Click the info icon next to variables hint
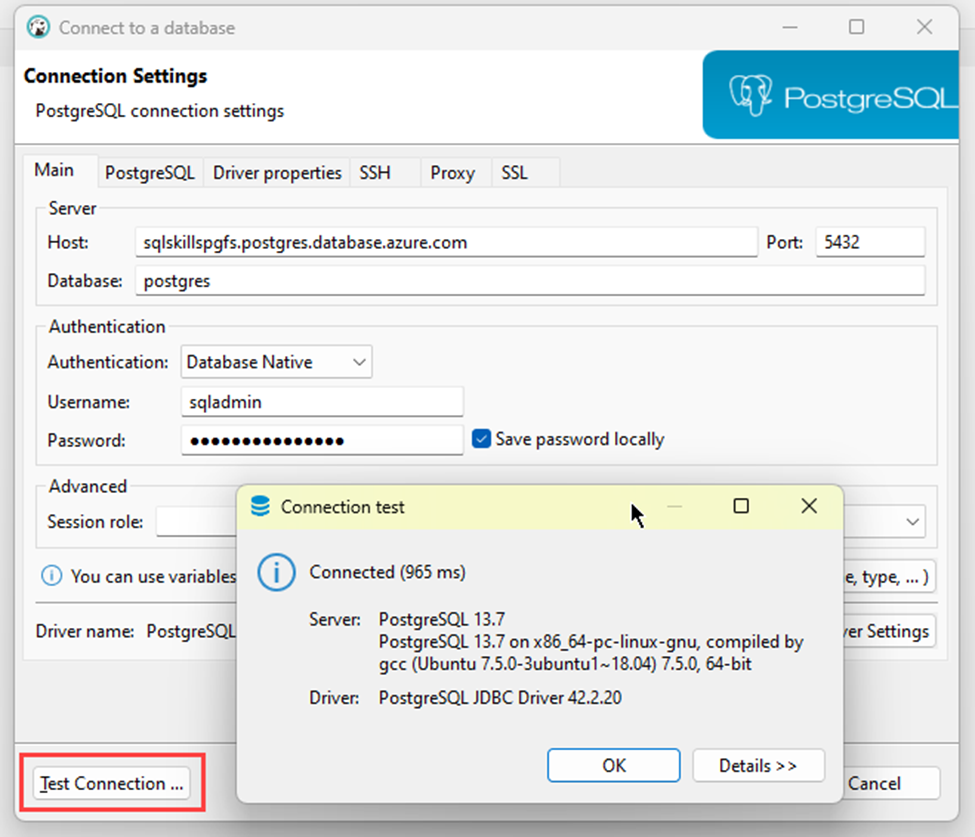Screen dimensions: 975x837 52,576
